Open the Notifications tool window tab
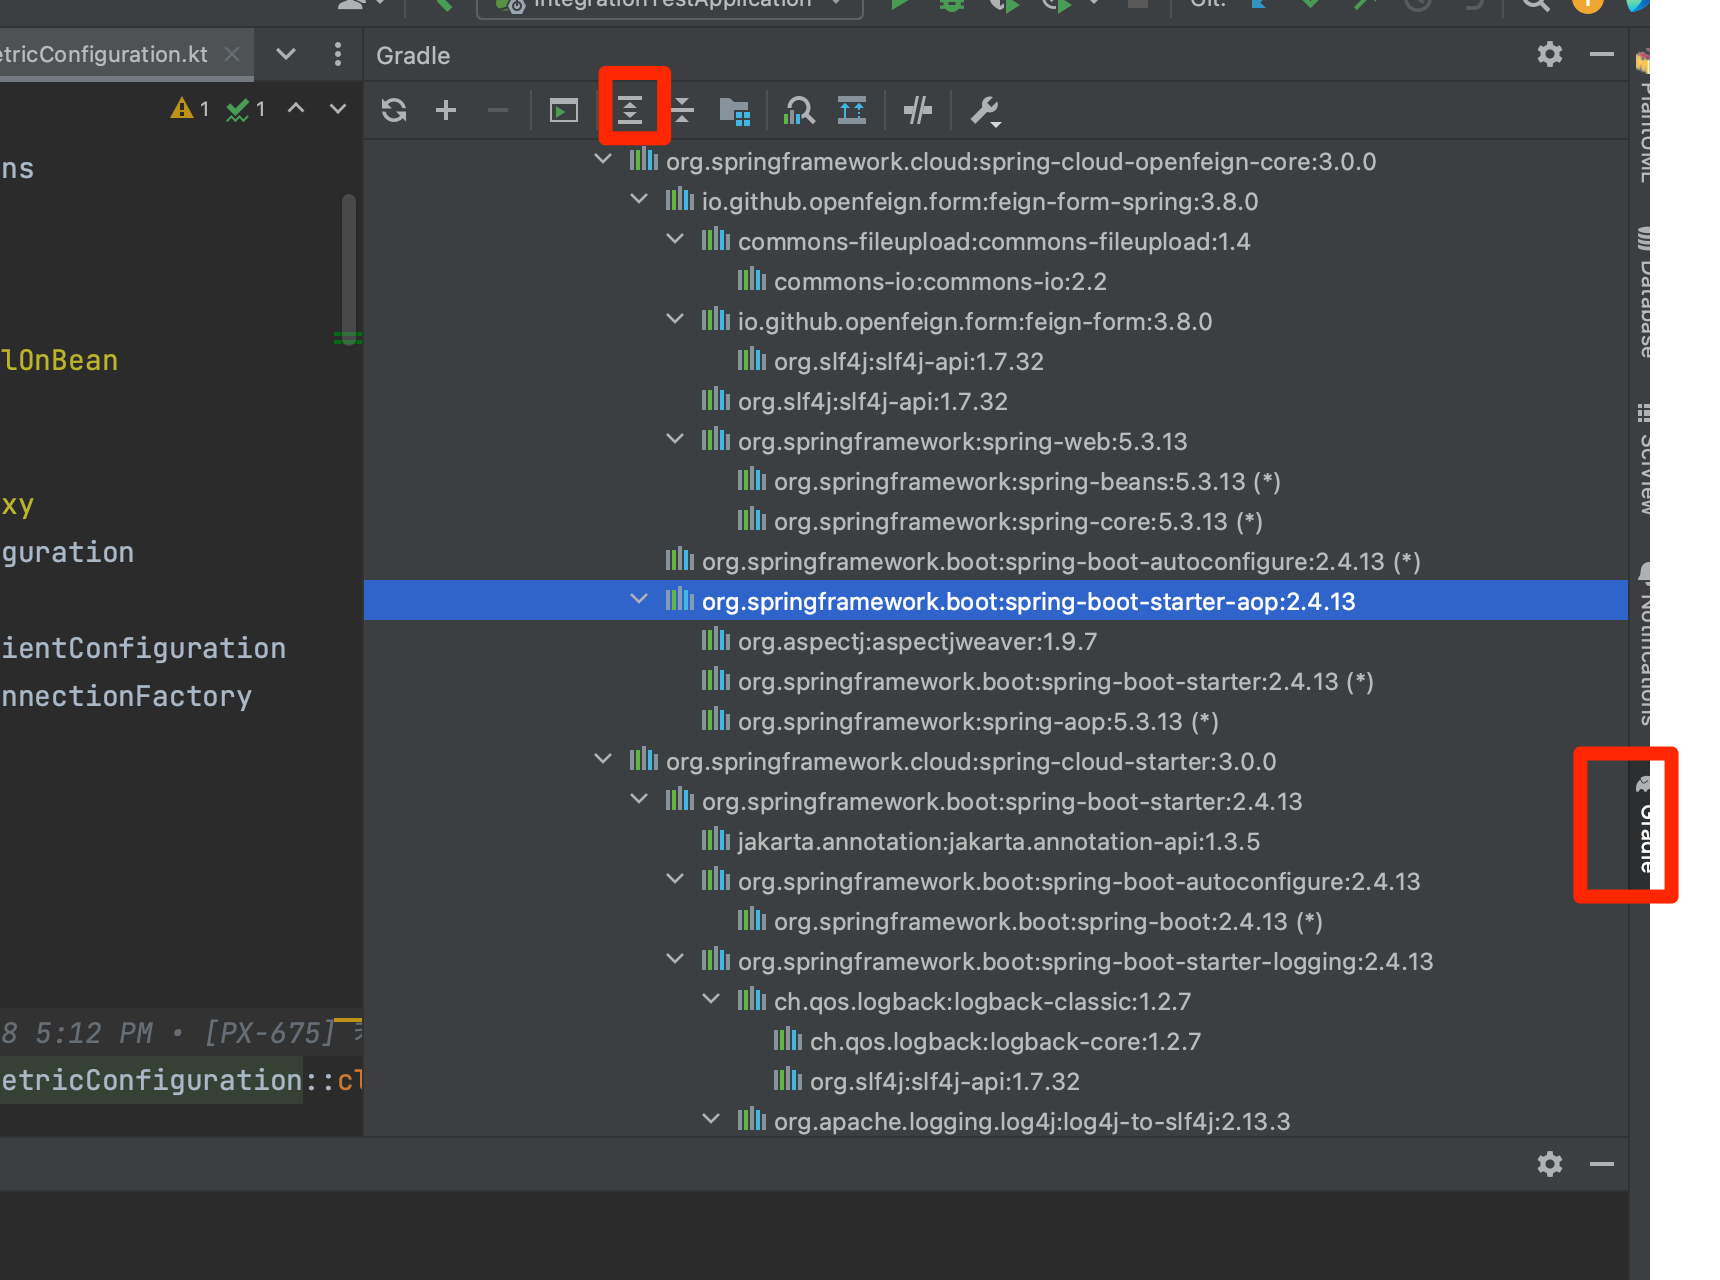 pos(1643,644)
